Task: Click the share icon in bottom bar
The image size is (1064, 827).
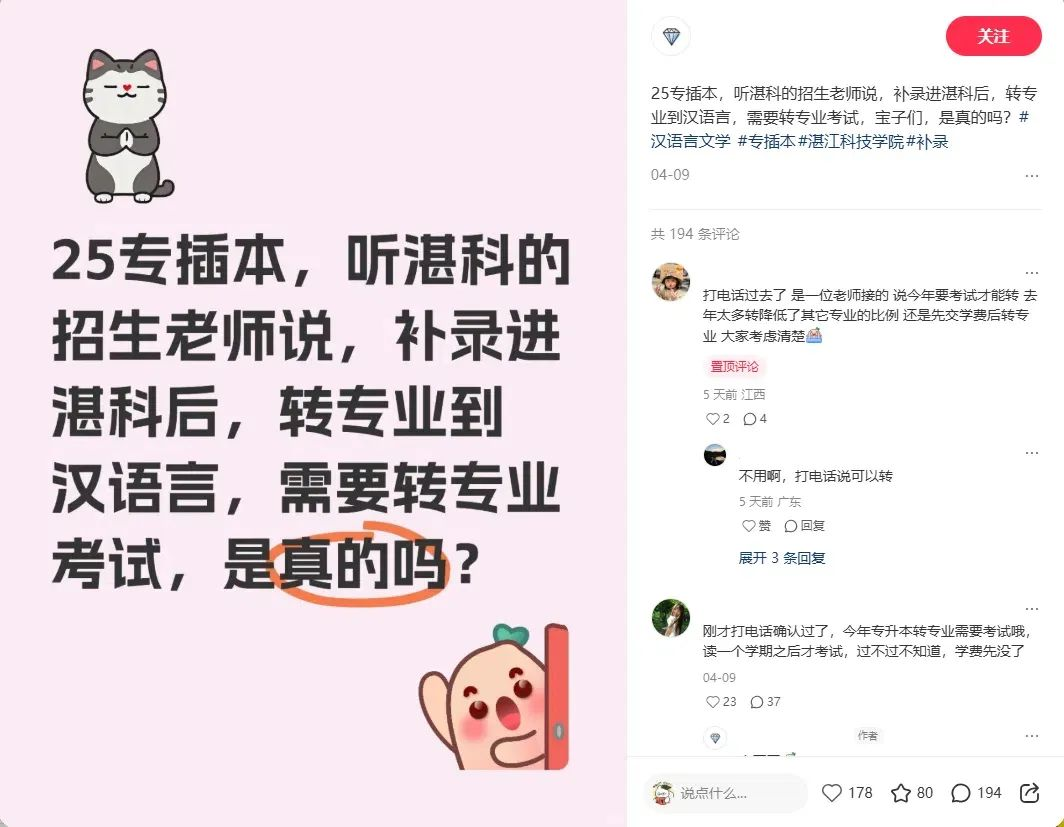Action: [1029, 792]
